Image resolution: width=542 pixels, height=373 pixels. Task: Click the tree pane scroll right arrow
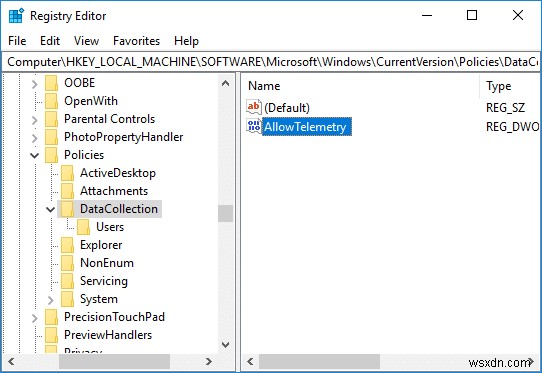pyautogui.click(x=208, y=362)
